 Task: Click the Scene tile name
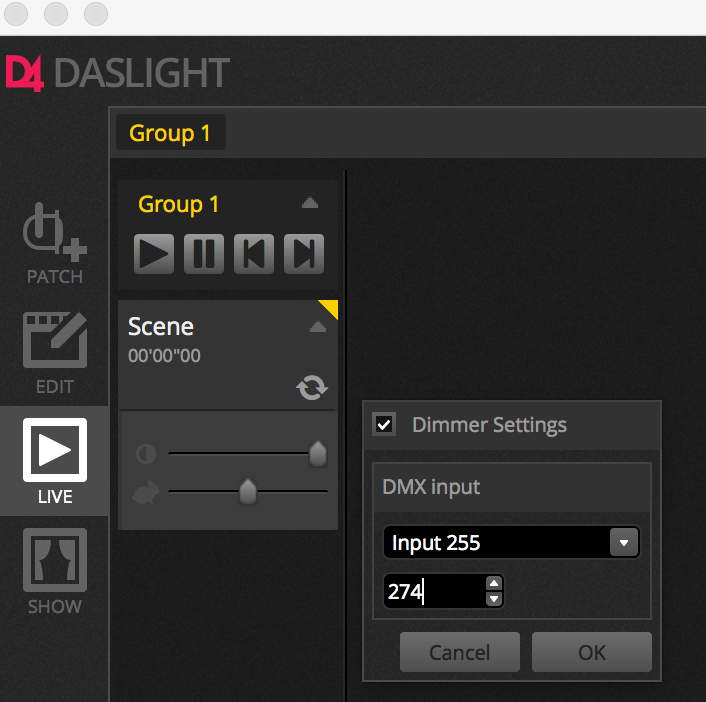tap(161, 326)
